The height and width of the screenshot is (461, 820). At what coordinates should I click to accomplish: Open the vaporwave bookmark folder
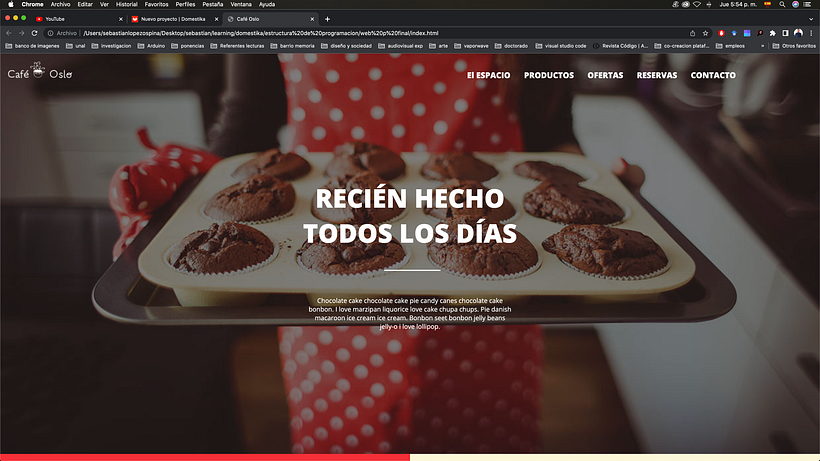(x=471, y=46)
